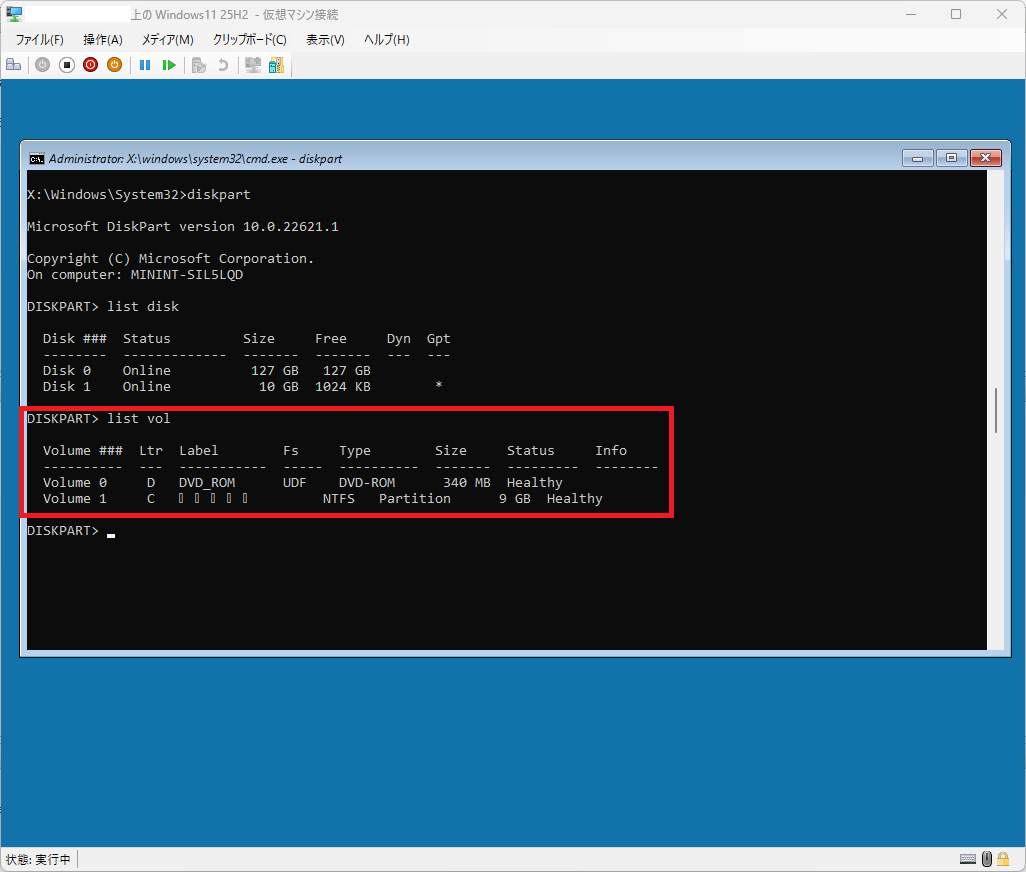Pause the virtual machine
This screenshot has width=1026, height=872.
click(x=145, y=65)
